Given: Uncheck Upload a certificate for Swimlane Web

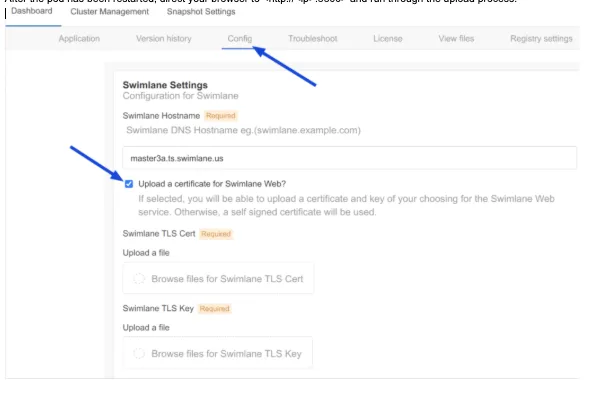Looking at the screenshot, I should click(129, 184).
